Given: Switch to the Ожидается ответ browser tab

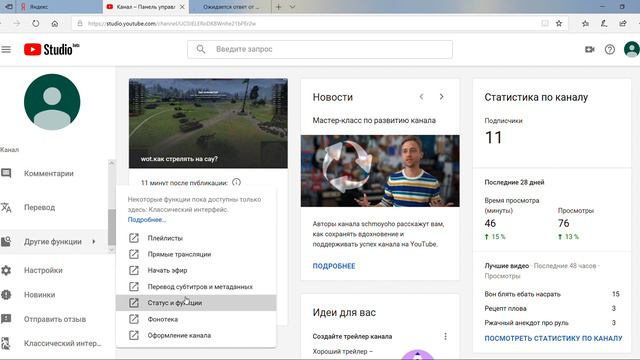Looking at the screenshot, I should 231,7.
